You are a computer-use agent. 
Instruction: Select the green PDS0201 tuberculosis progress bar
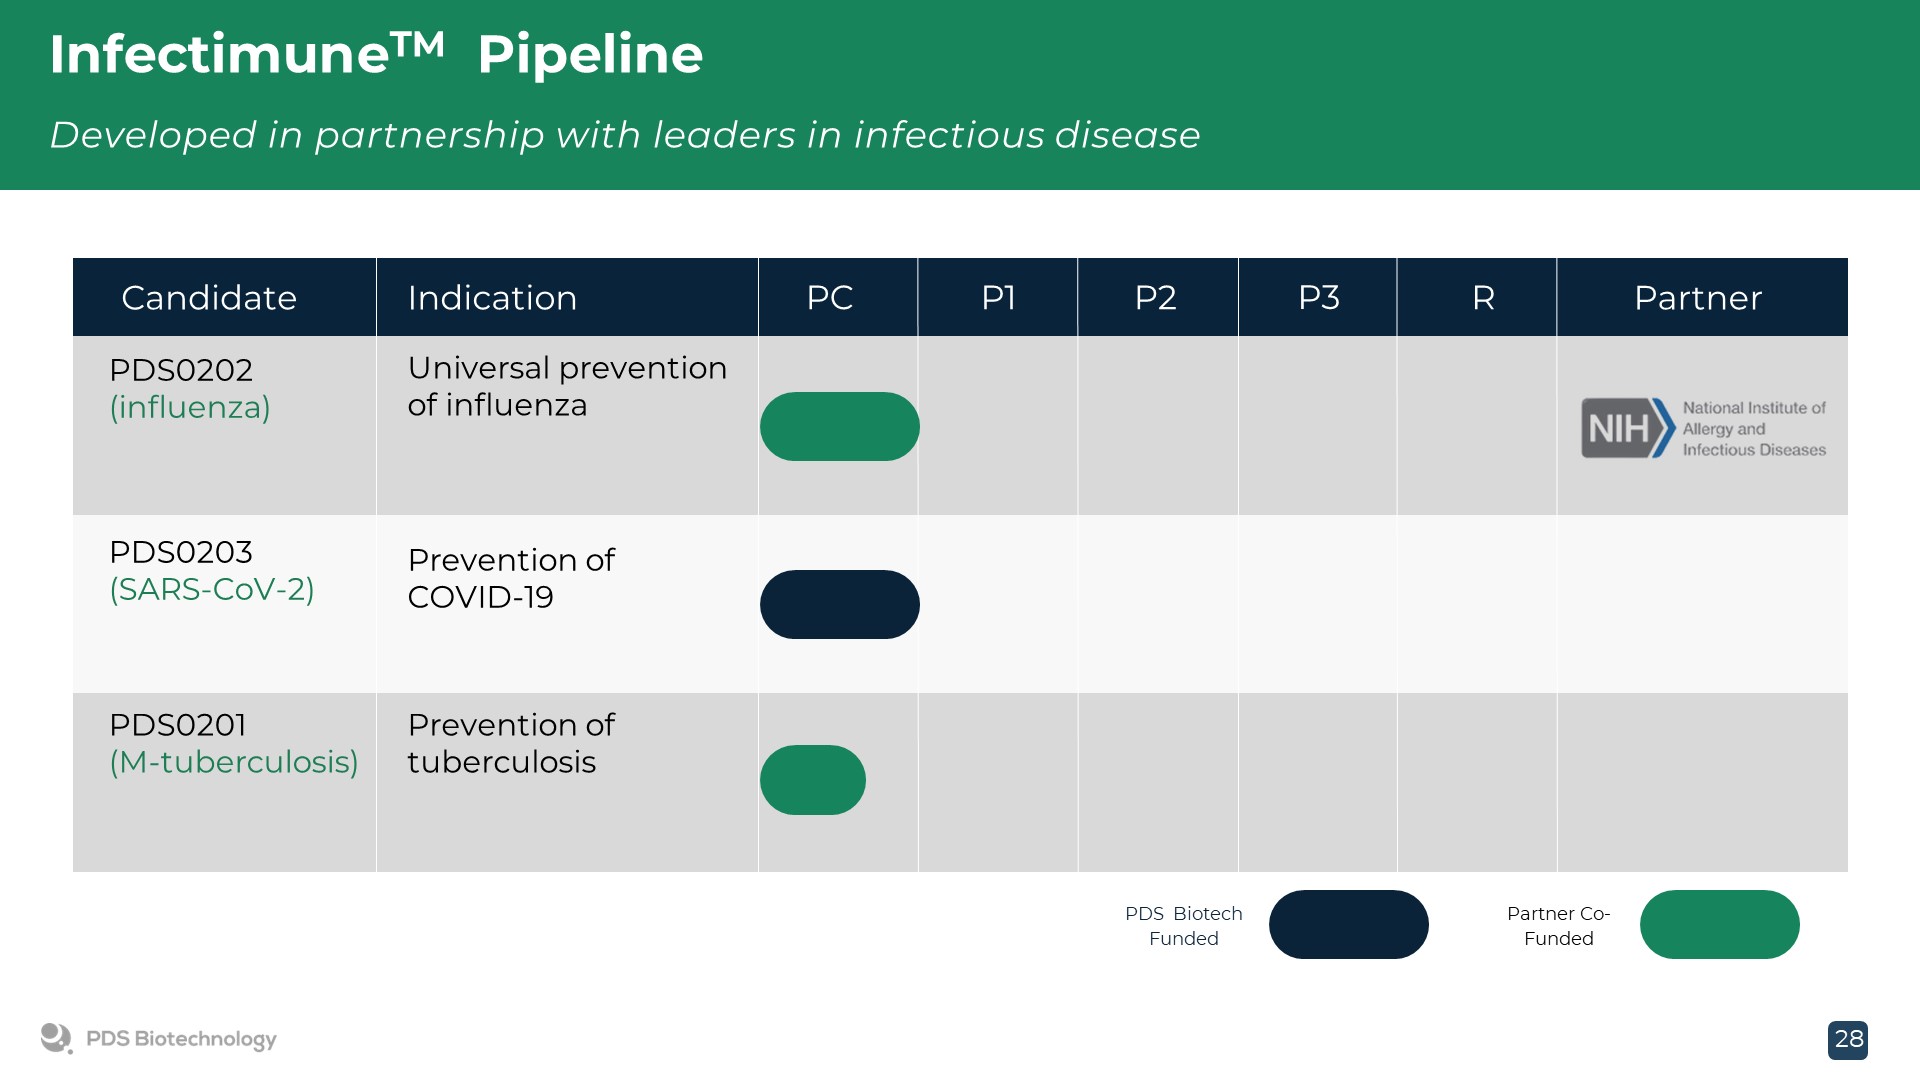click(x=812, y=780)
